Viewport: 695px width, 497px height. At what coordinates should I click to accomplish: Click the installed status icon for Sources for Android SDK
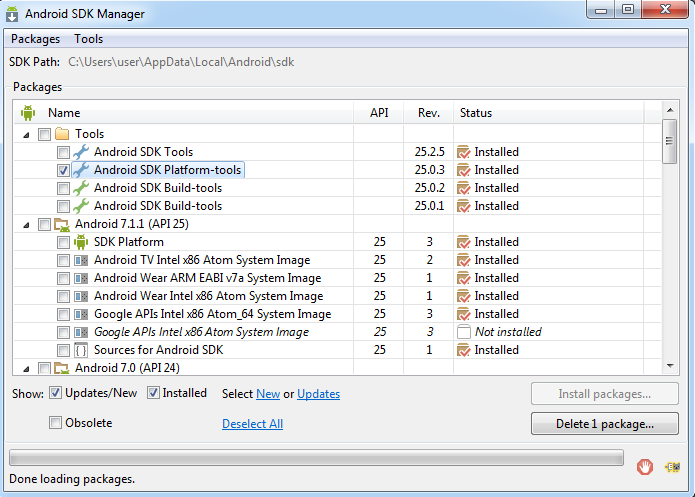(464, 350)
